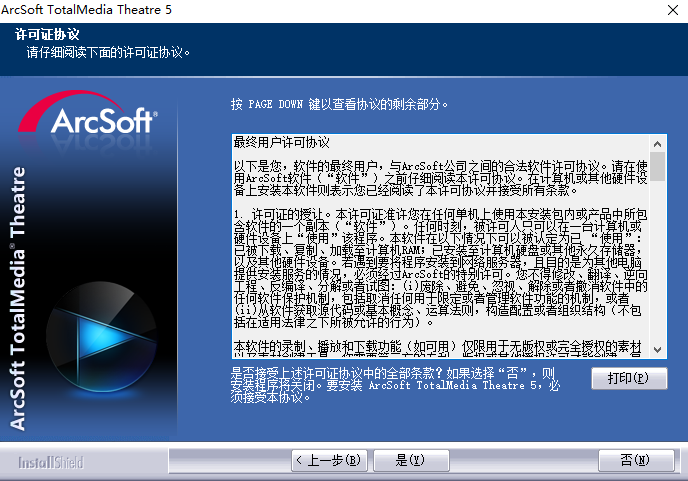Click the license scrollbar up arrow
Image resolution: width=688 pixels, height=481 pixels.
point(657,144)
